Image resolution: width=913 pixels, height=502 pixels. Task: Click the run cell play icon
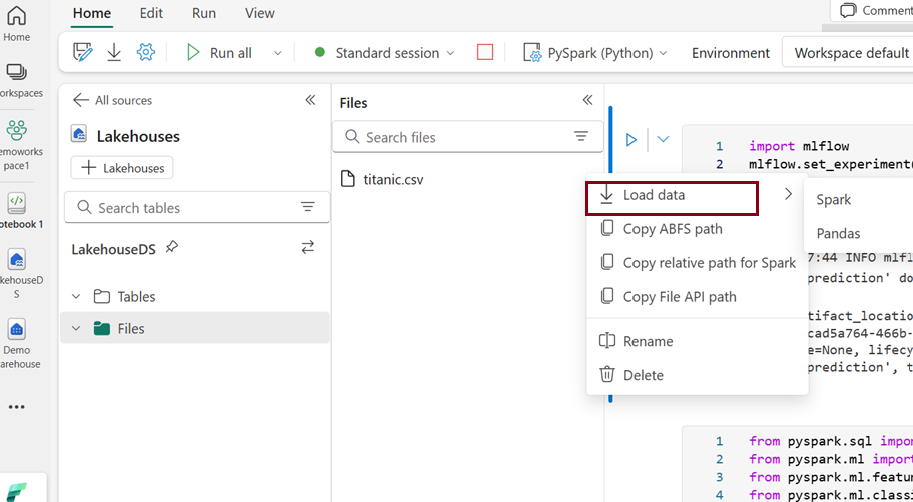631,140
